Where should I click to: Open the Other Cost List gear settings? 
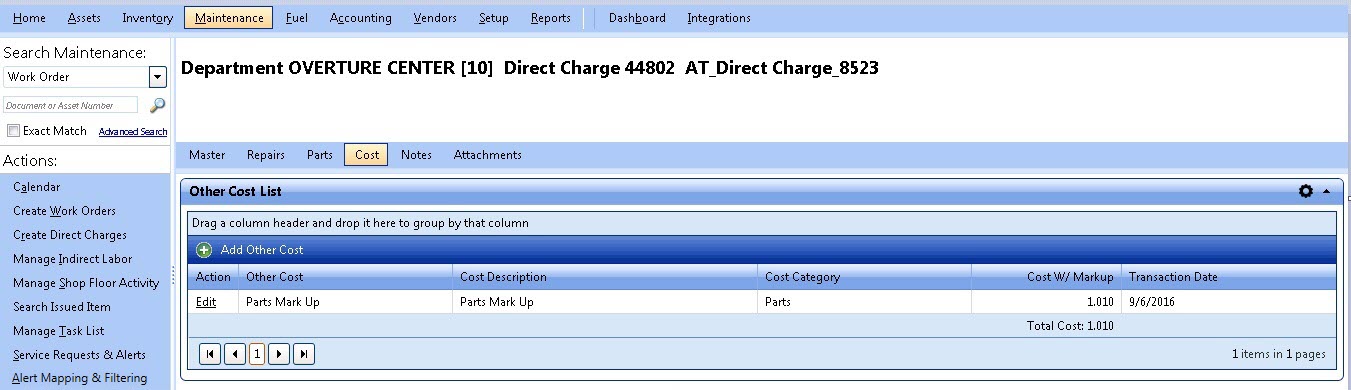[1305, 191]
